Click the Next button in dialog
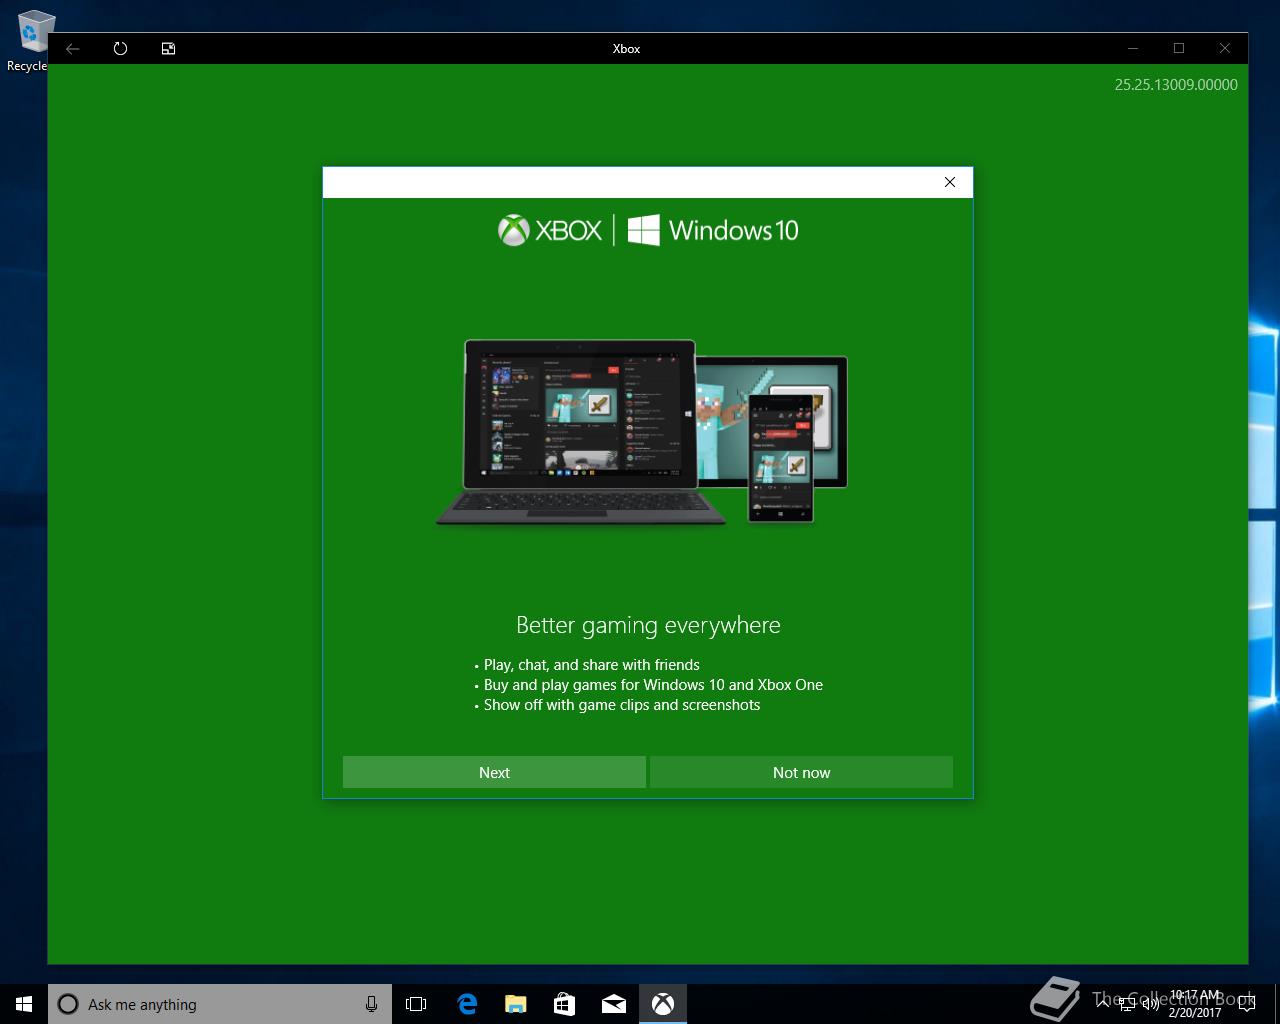The height and width of the screenshot is (1024, 1280). coord(494,772)
